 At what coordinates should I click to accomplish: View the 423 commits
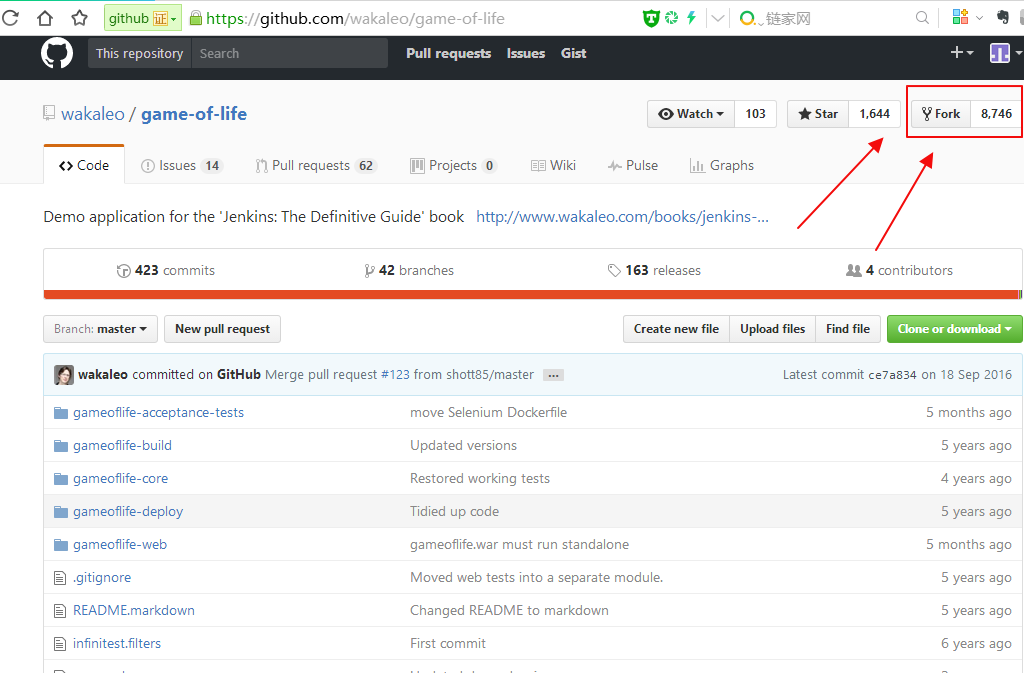point(166,270)
